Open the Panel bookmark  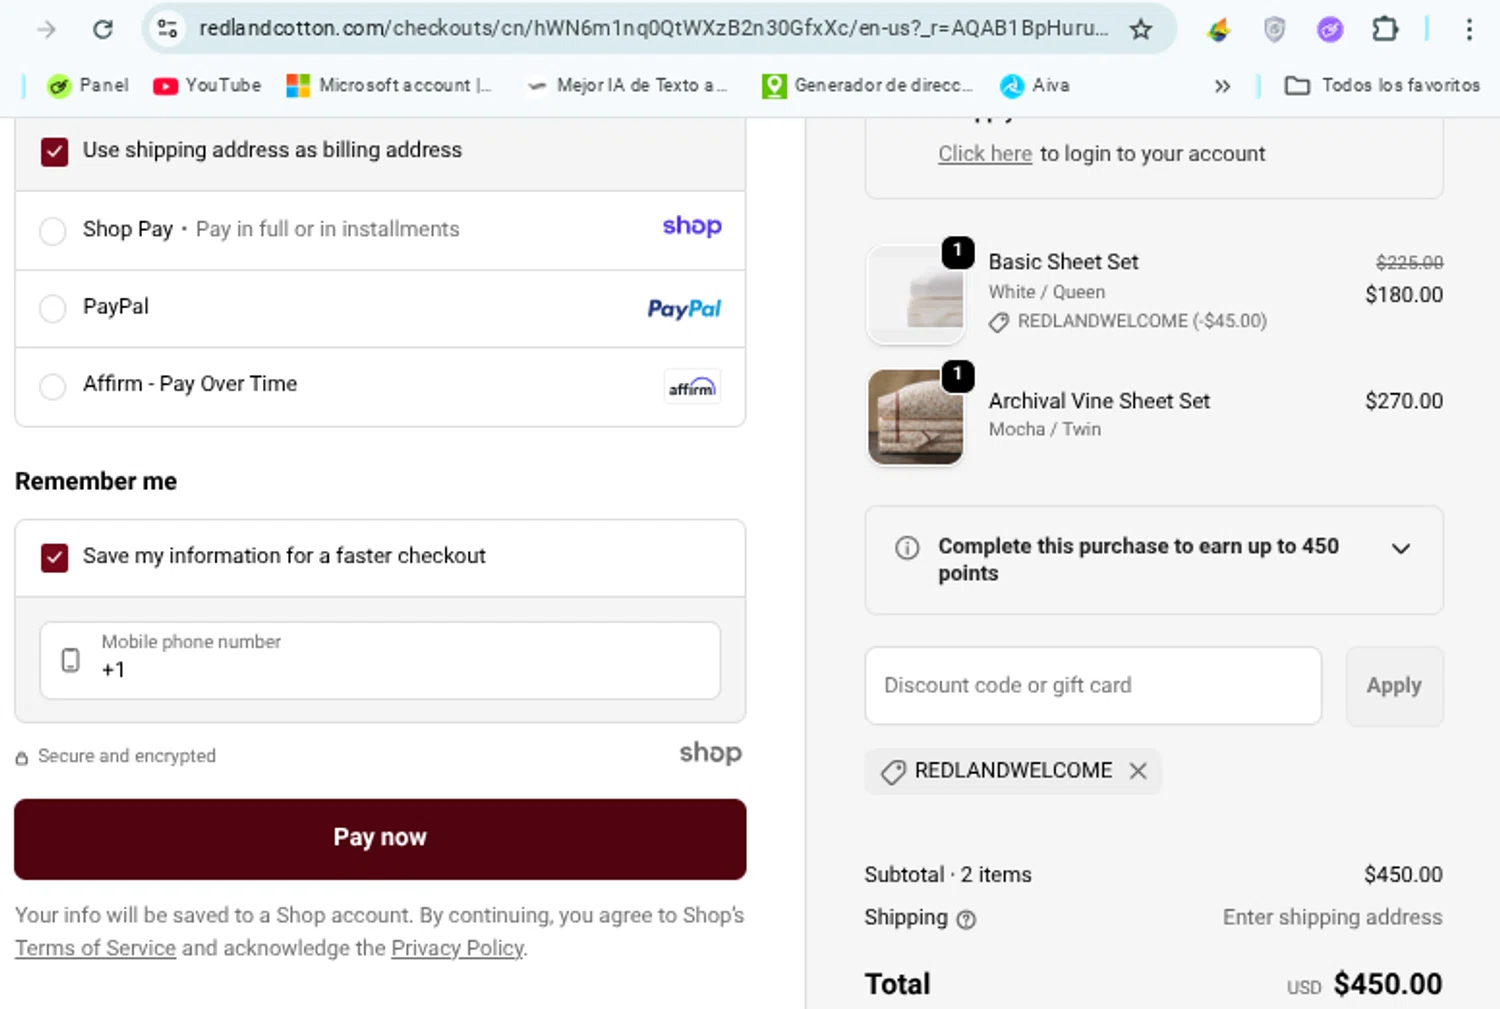tap(88, 86)
